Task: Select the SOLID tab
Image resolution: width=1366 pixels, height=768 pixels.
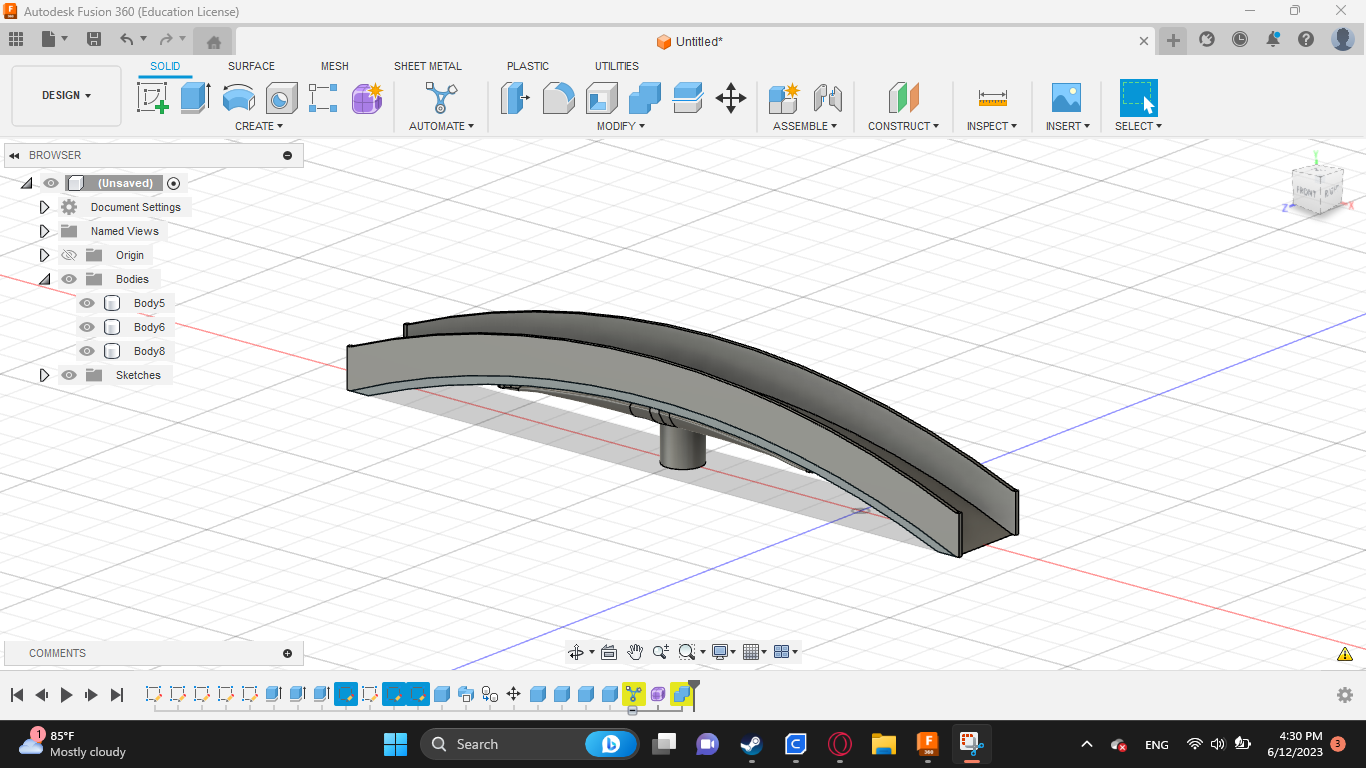Action: pos(165,66)
